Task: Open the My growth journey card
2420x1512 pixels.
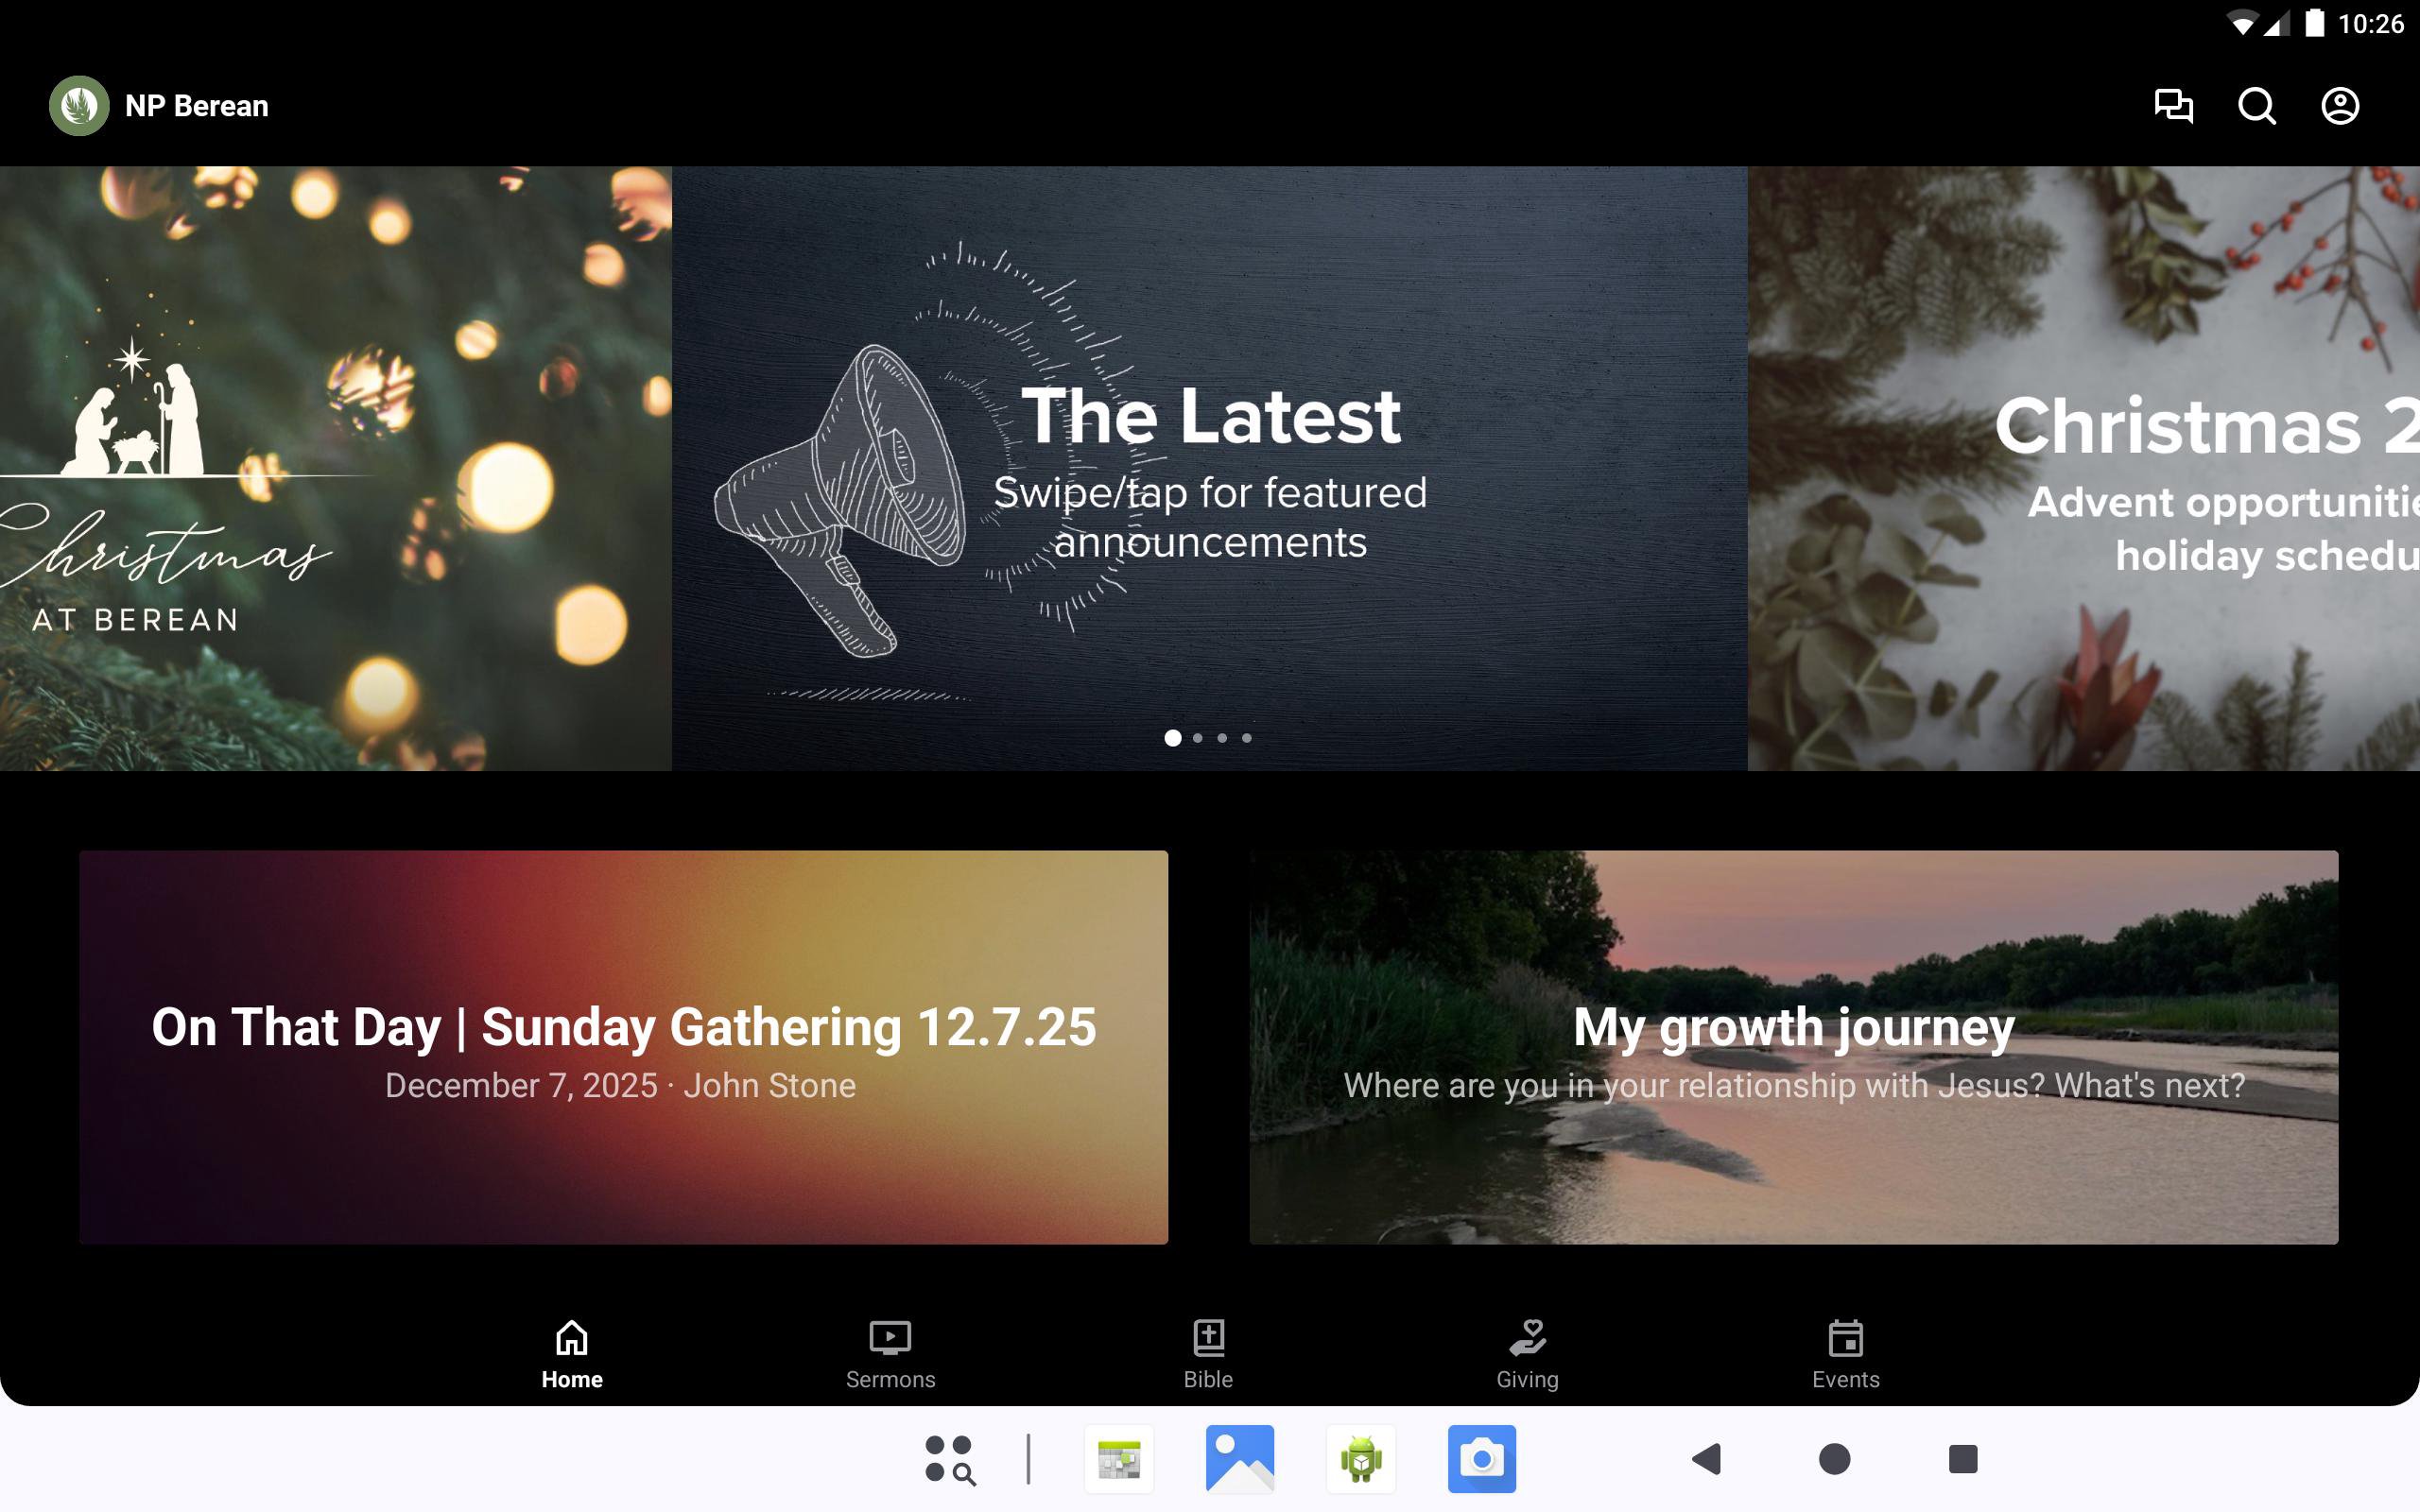Action: pos(1793,1046)
